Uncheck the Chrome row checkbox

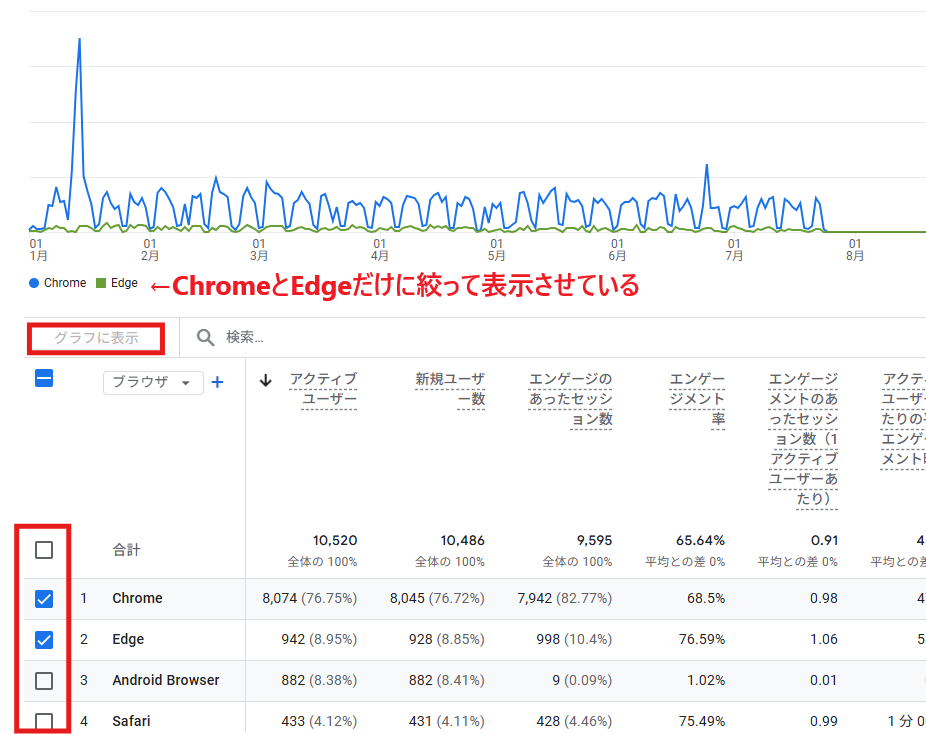point(44,597)
